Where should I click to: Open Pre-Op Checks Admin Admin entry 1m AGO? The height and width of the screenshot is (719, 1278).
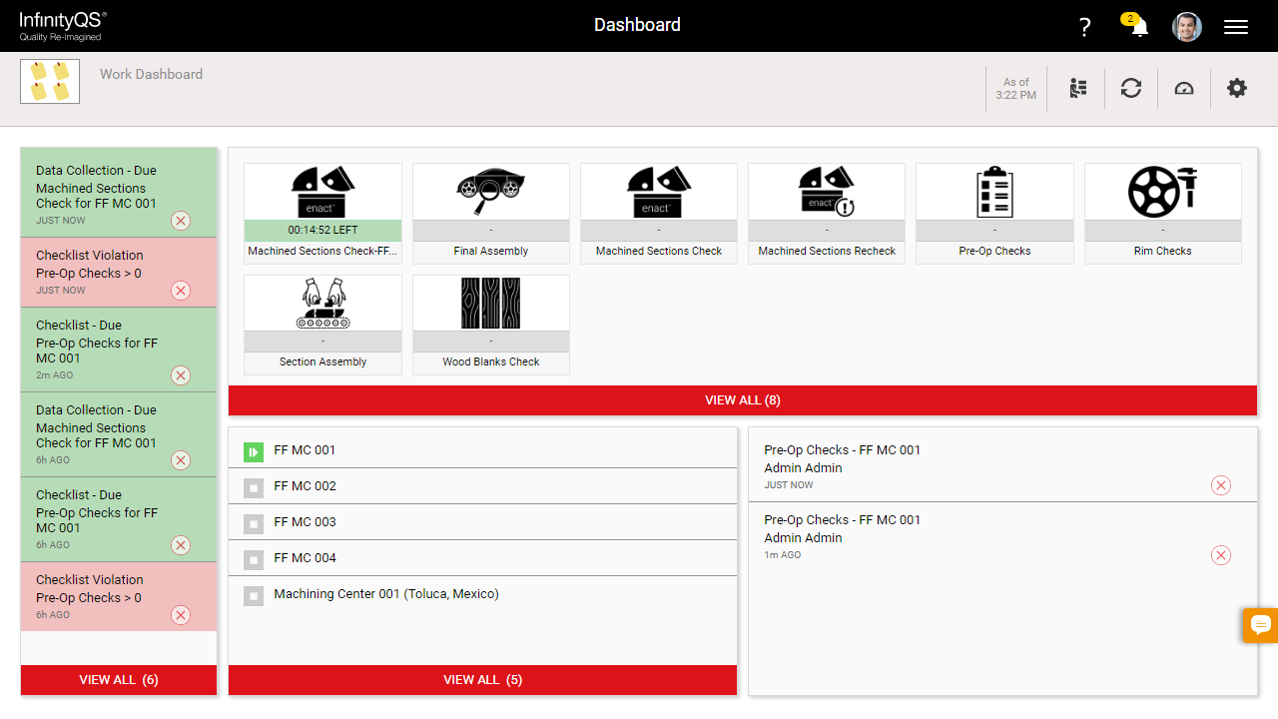pyautogui.click(x=1002, y=537)
